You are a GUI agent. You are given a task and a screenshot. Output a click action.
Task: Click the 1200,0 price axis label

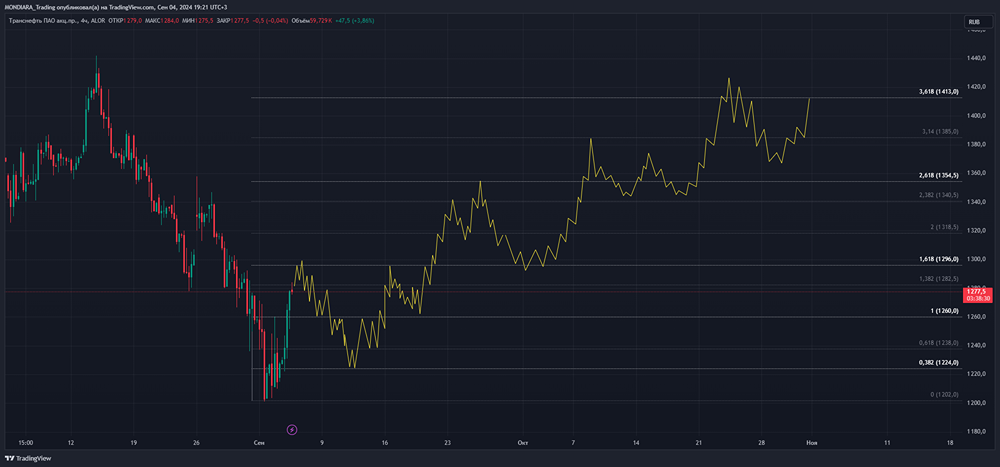(x=976, y=403)
